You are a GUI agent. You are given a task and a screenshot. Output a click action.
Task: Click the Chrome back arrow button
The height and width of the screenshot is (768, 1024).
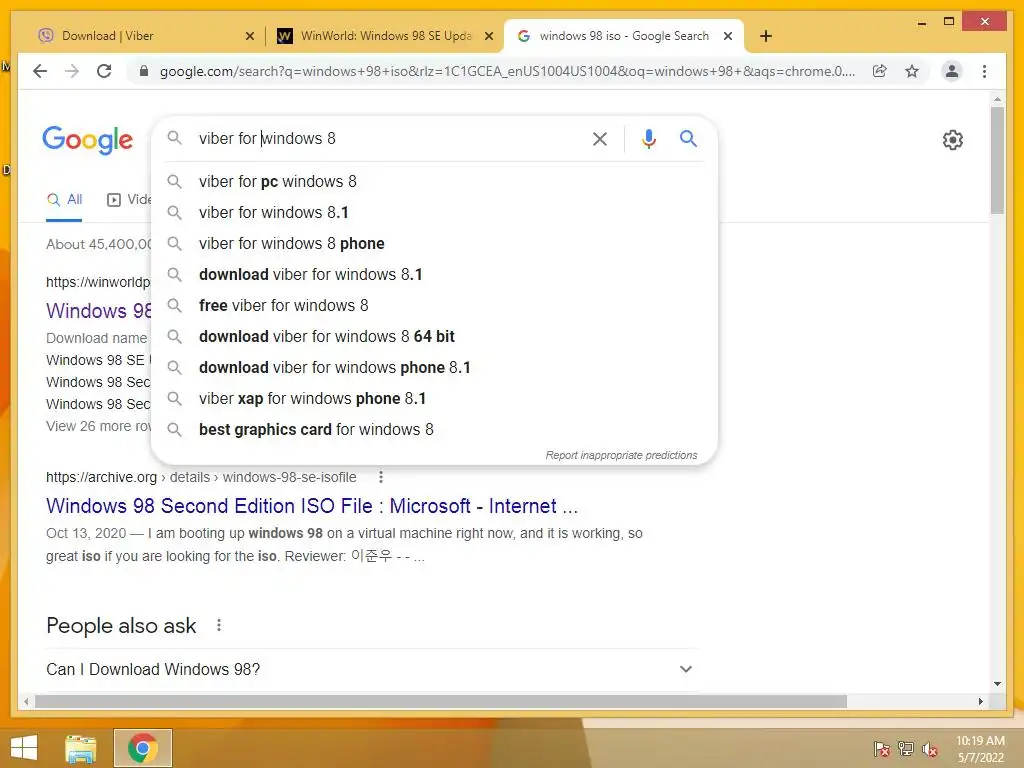[40, 71]
